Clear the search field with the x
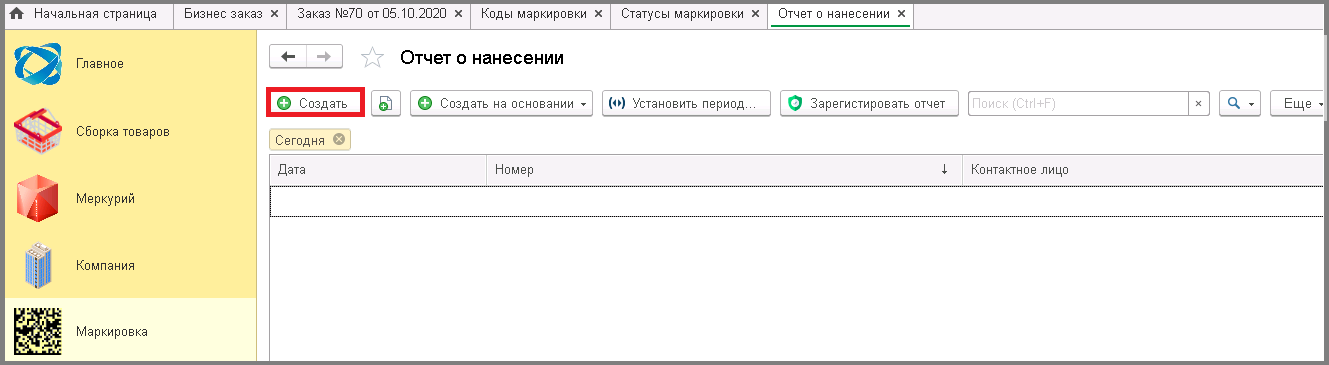This screenshot has width=1329, height=365. (x=1199, y=104)
